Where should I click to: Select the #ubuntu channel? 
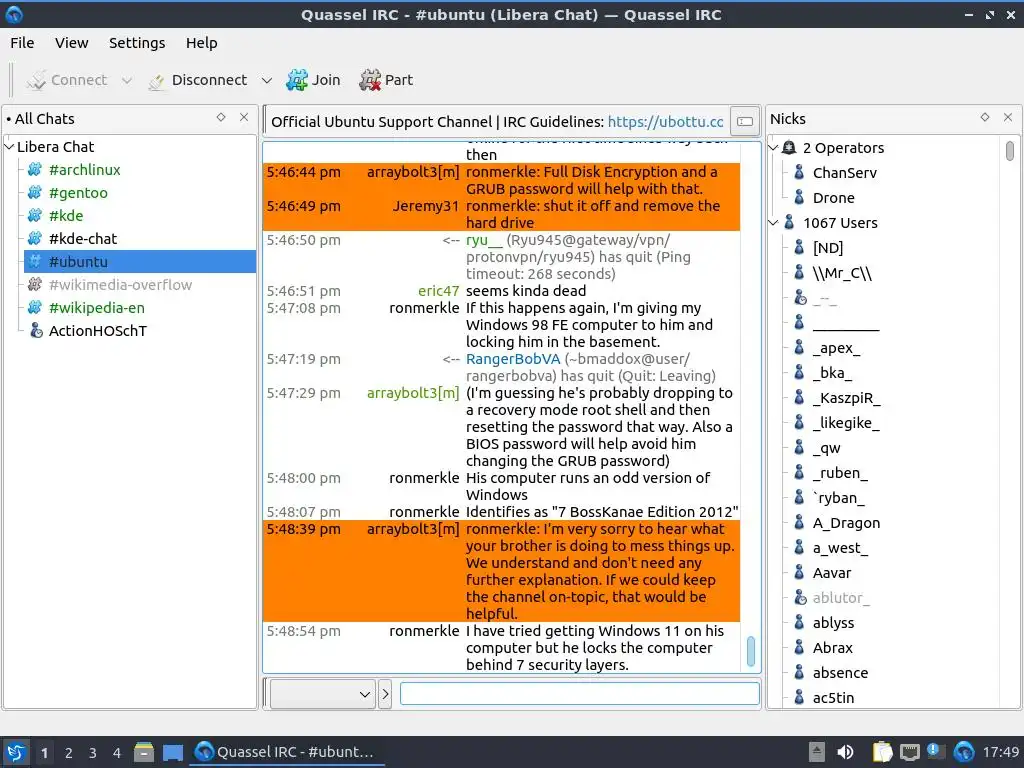click(x=140, y=262)
